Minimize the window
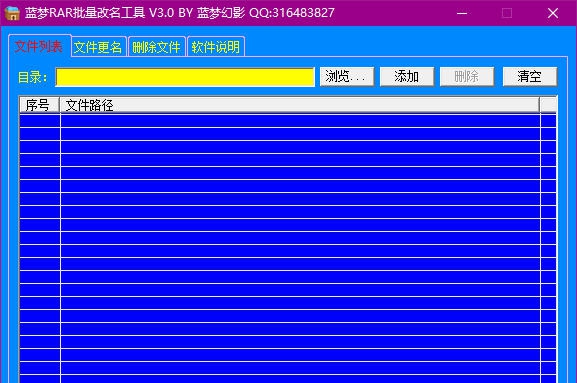 462,13
